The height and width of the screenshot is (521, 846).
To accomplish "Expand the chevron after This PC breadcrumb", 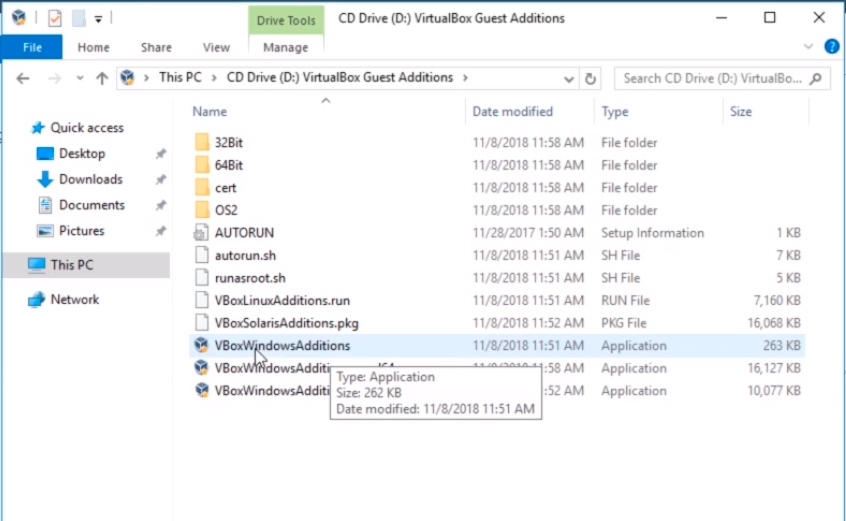I will (x=214, y=78).
